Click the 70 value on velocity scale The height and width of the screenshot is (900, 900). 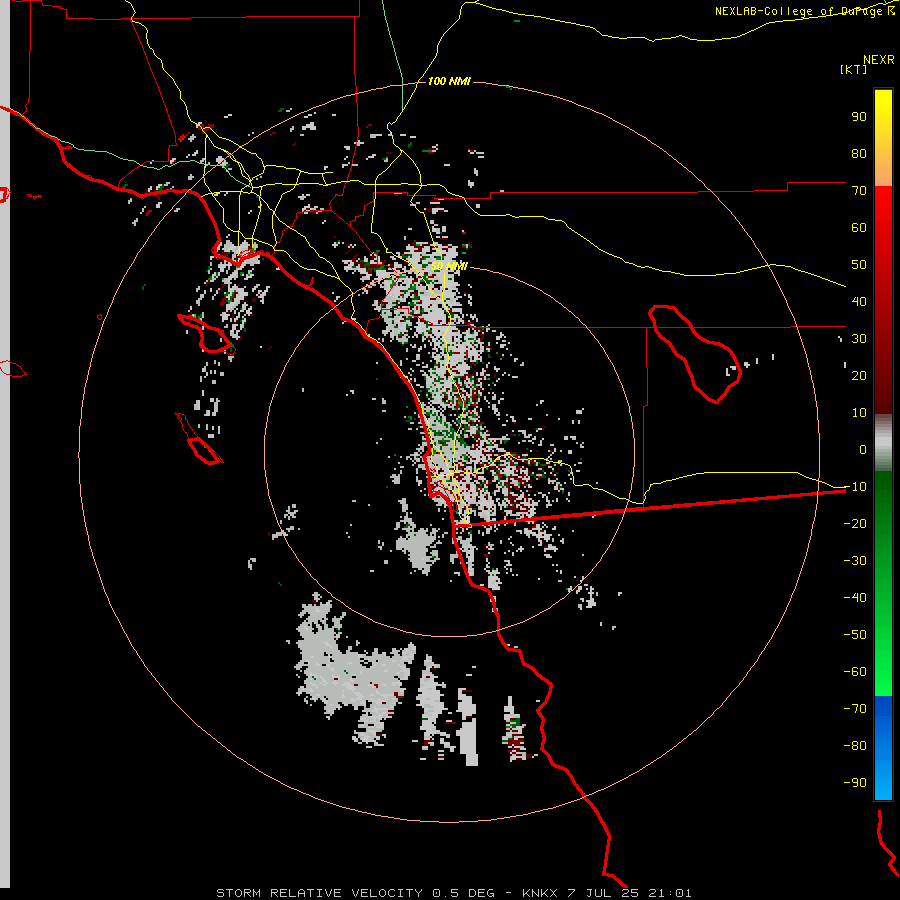click(x=859, y=191)
